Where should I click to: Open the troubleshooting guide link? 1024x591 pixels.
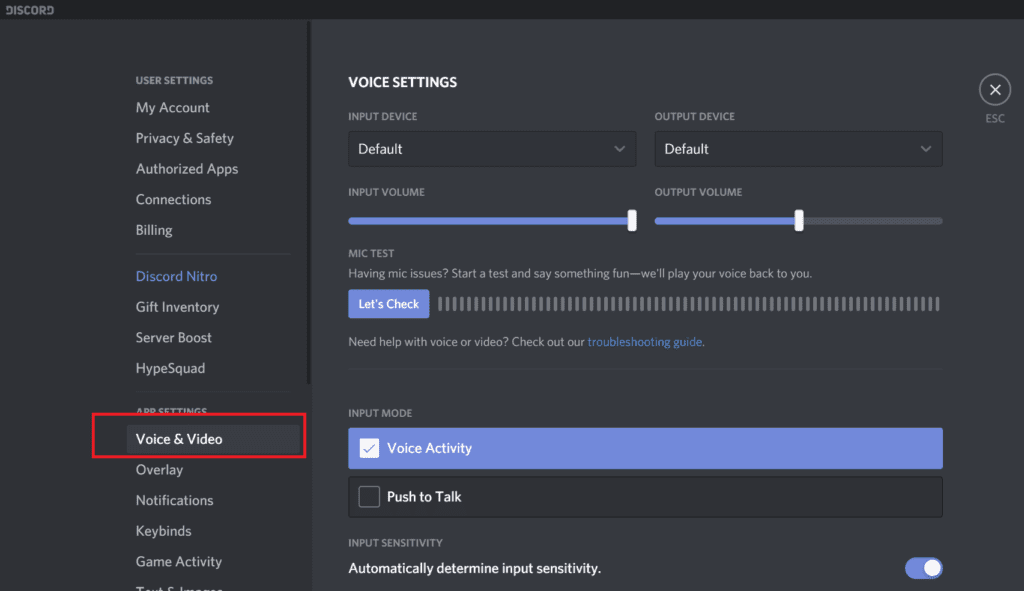[645, 341]
